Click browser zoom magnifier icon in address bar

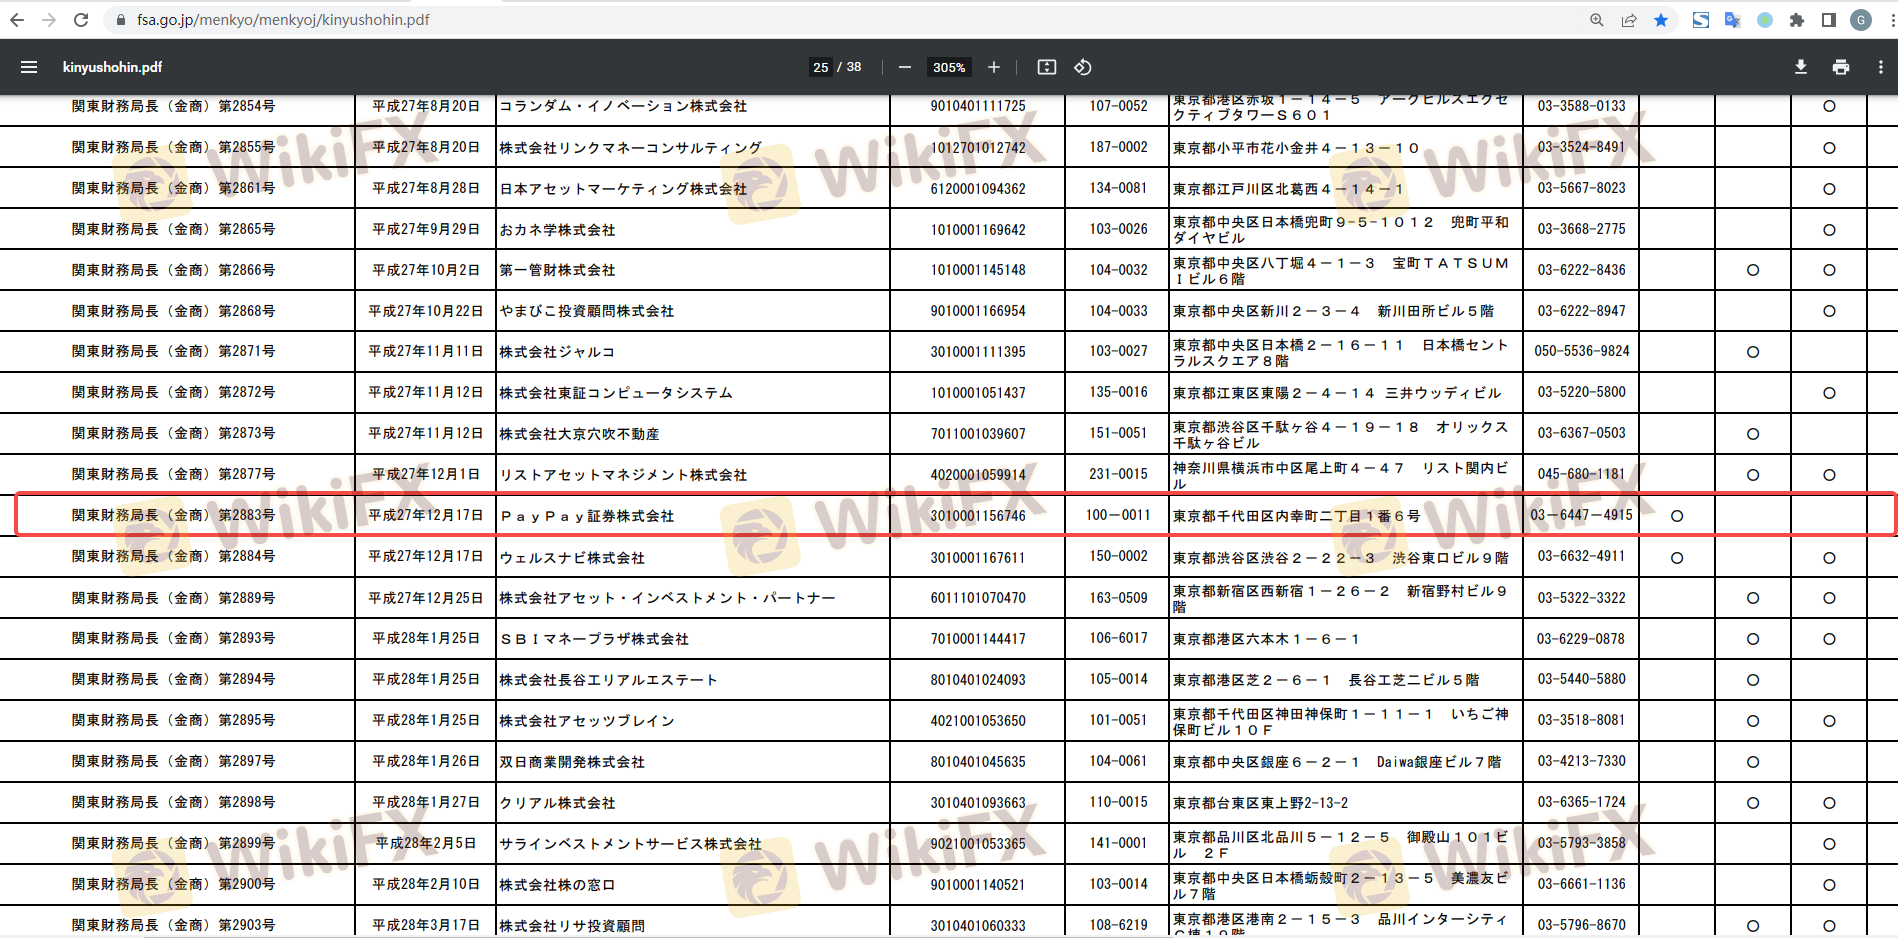(1597, 20)
